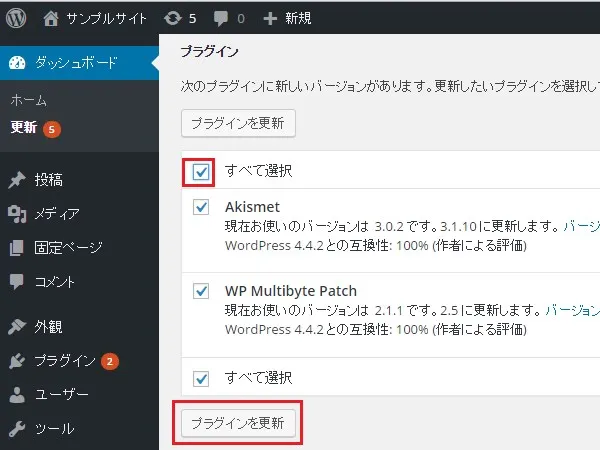This screenshot has width=600, height=450.
Task: Click the ダッシュボード gauge icon
Action: pyautogui.click(x=17, y=63)
